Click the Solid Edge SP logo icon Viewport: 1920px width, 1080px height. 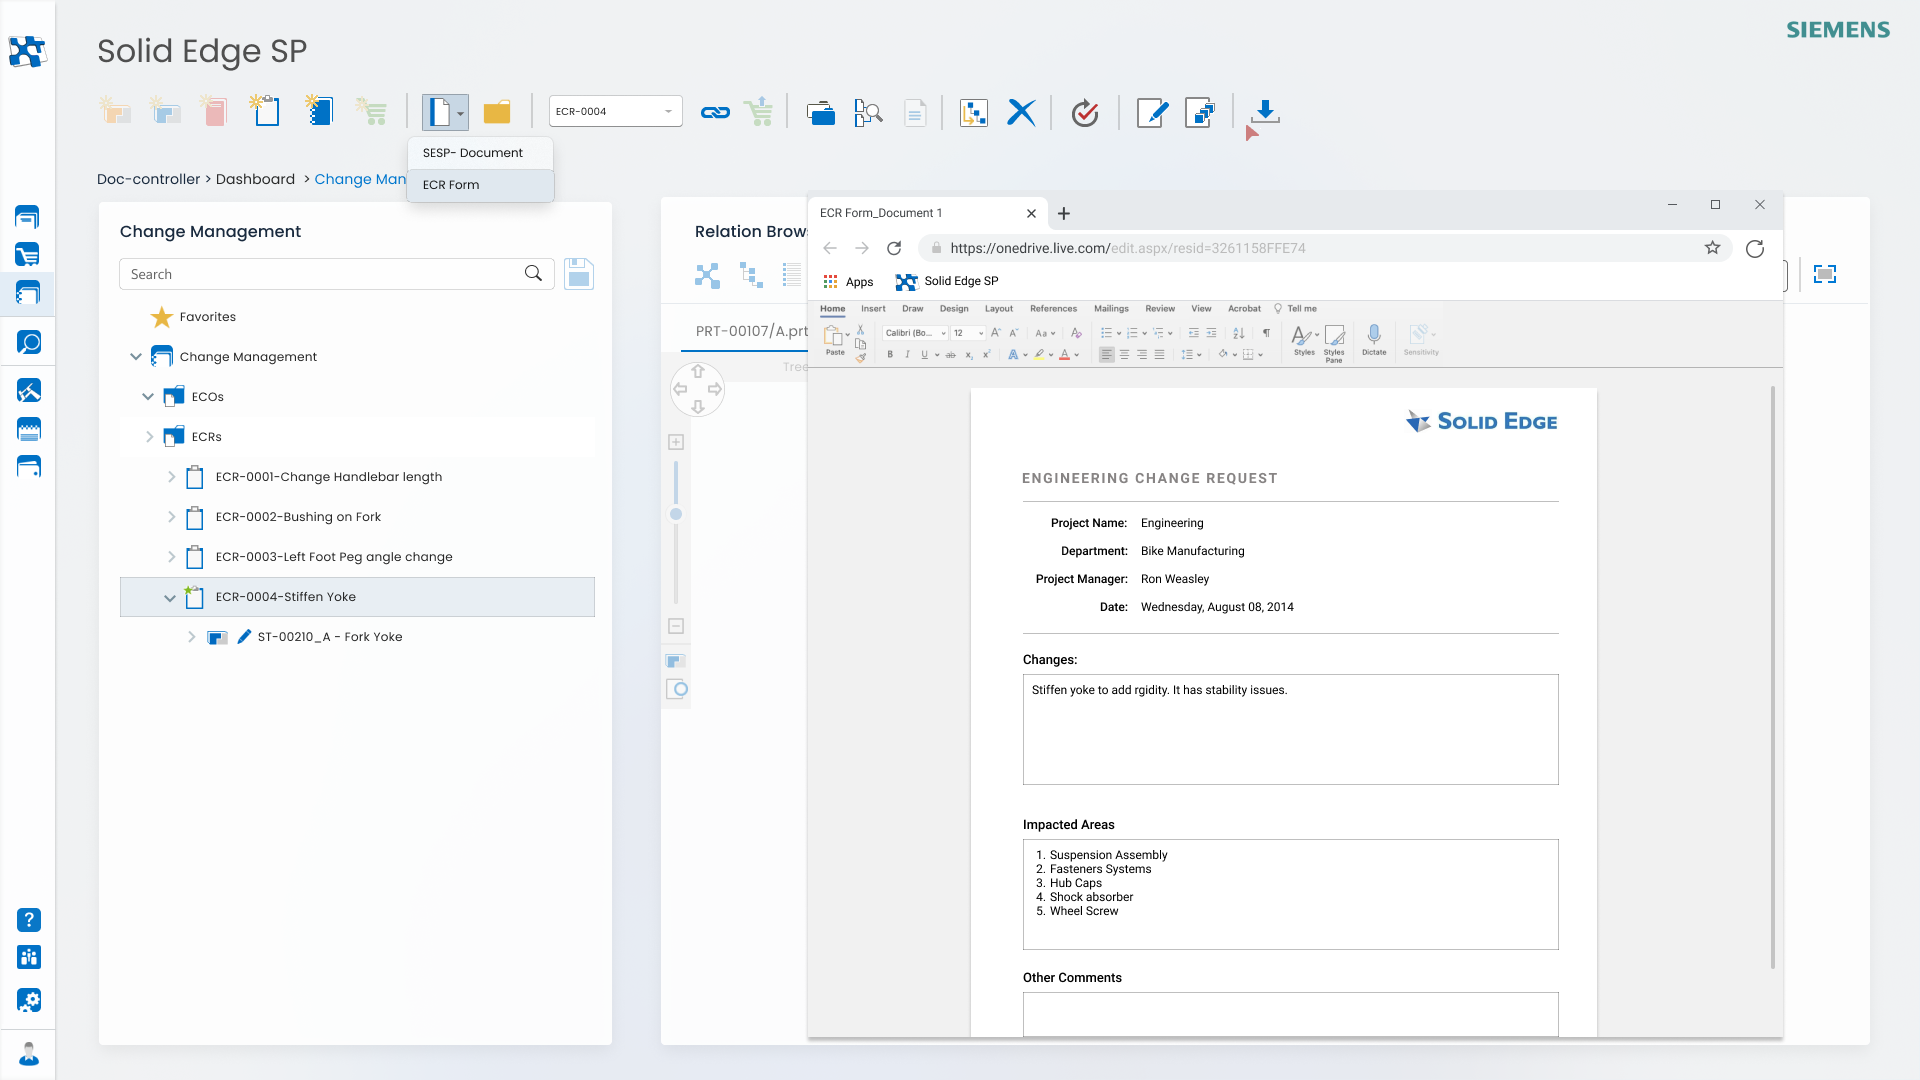27,51
